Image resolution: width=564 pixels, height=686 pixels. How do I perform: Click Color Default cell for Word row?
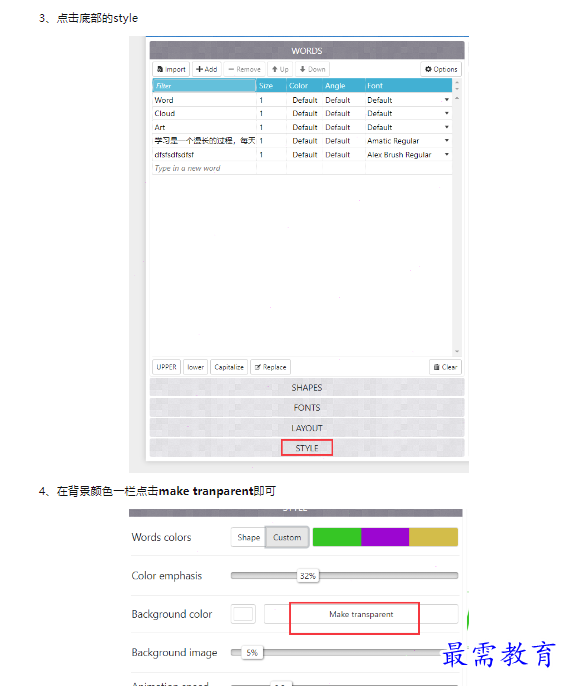tap(305, 100)
